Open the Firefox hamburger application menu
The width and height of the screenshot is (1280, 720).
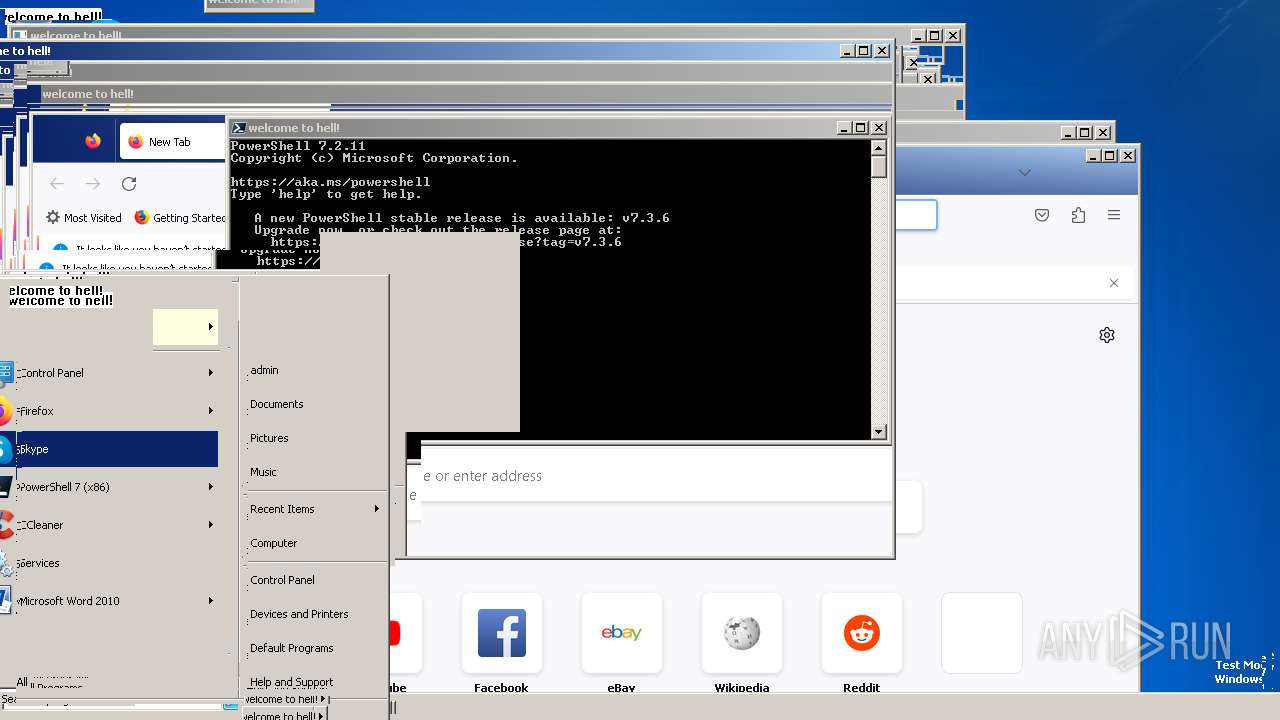point(1114,215)
